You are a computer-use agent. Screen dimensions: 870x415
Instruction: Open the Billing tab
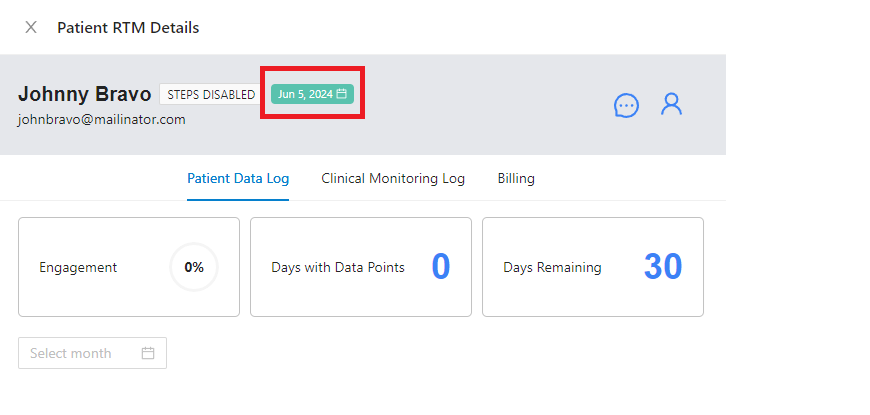[516, 179]
